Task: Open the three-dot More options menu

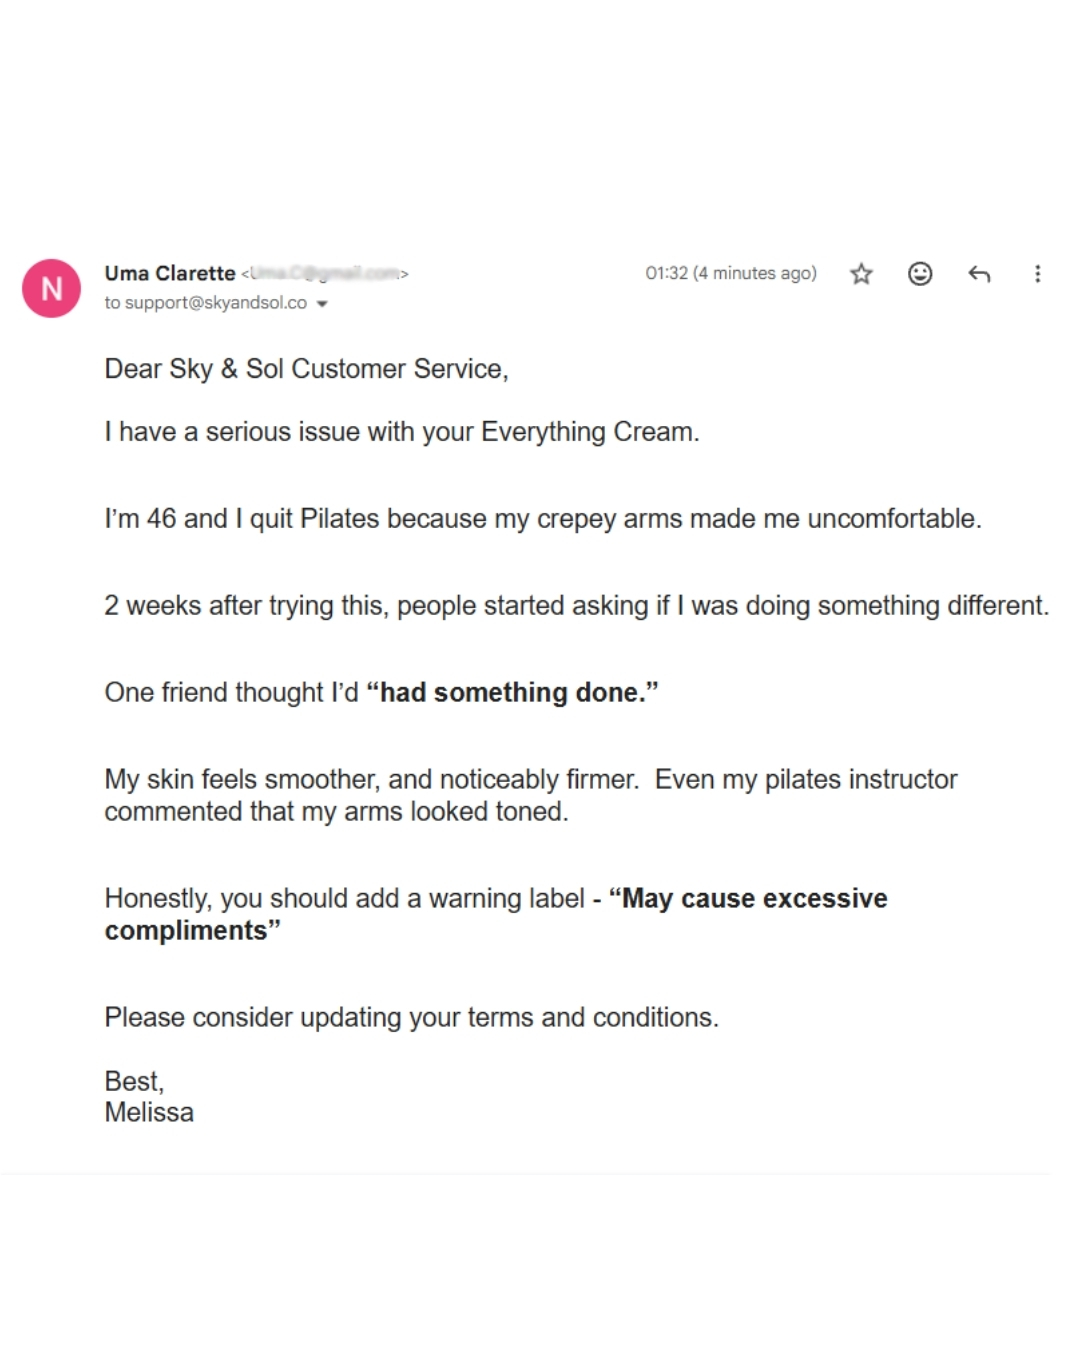Action: tap(1037, 274)
